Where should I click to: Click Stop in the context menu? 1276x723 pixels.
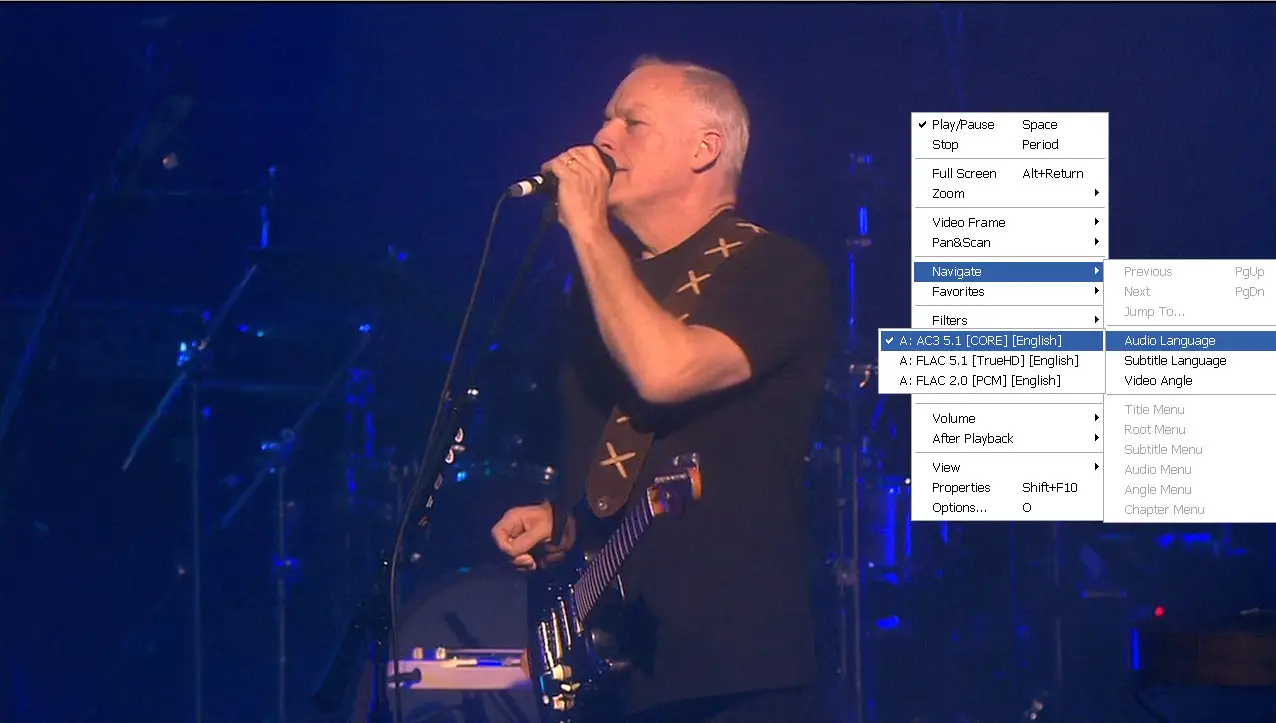(x=1010, y=145)
